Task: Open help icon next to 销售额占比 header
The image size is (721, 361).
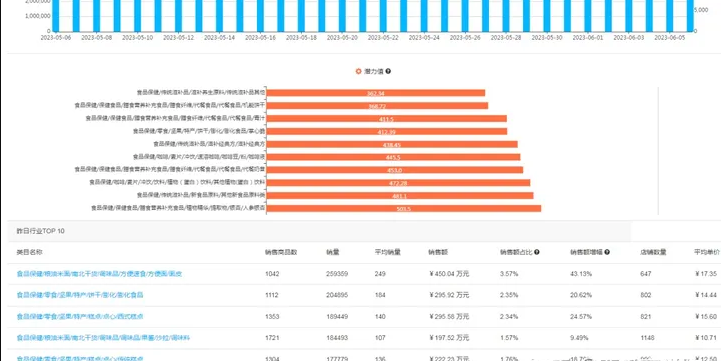Action: pyautogui.click(x=537, y=252)
